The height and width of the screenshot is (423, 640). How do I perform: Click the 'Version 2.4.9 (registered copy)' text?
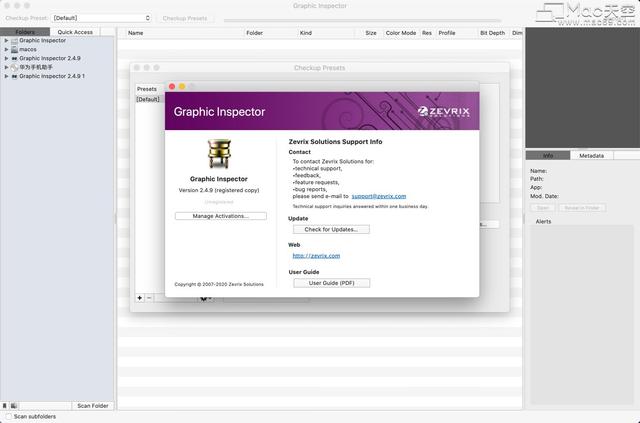219,190
